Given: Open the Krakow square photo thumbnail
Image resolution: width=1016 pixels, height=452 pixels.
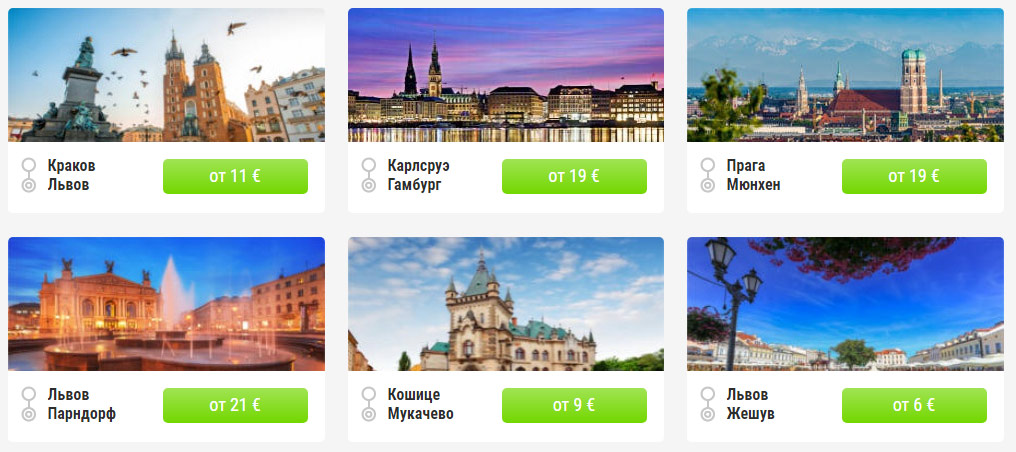Looking at the screenshot, I should 167,74.
